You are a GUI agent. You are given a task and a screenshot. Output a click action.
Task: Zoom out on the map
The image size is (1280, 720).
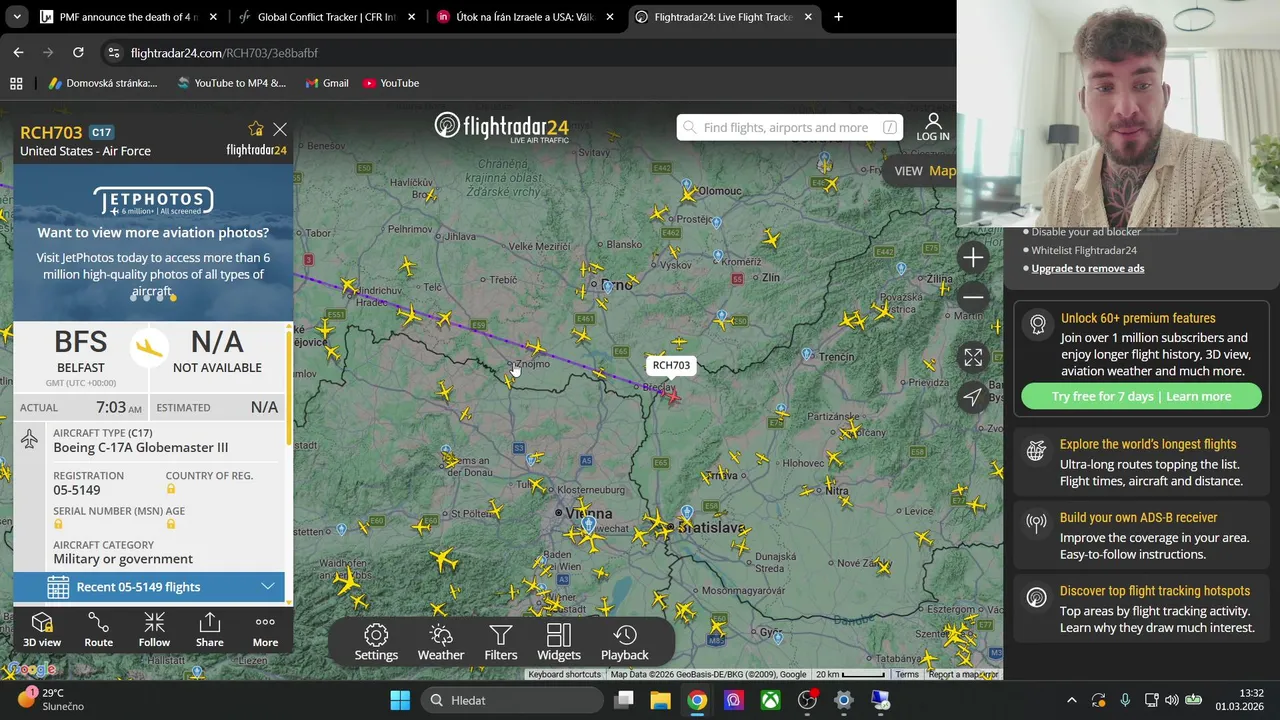pos(973,297)
